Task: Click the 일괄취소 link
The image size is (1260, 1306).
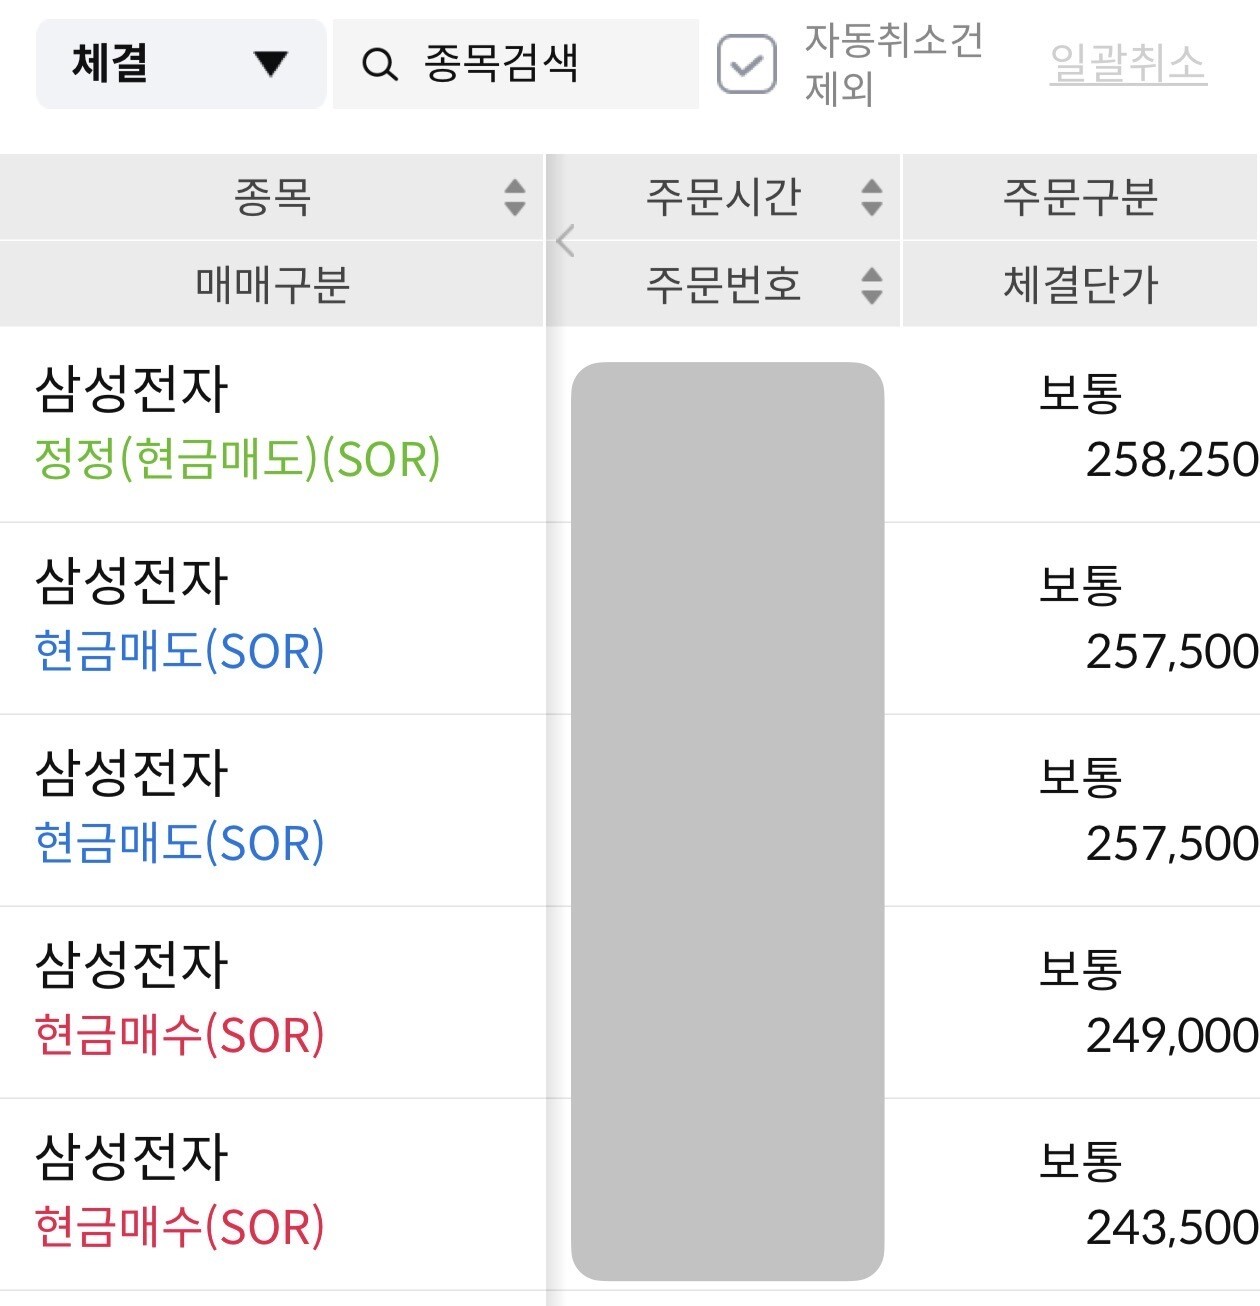Action: 1128,64
